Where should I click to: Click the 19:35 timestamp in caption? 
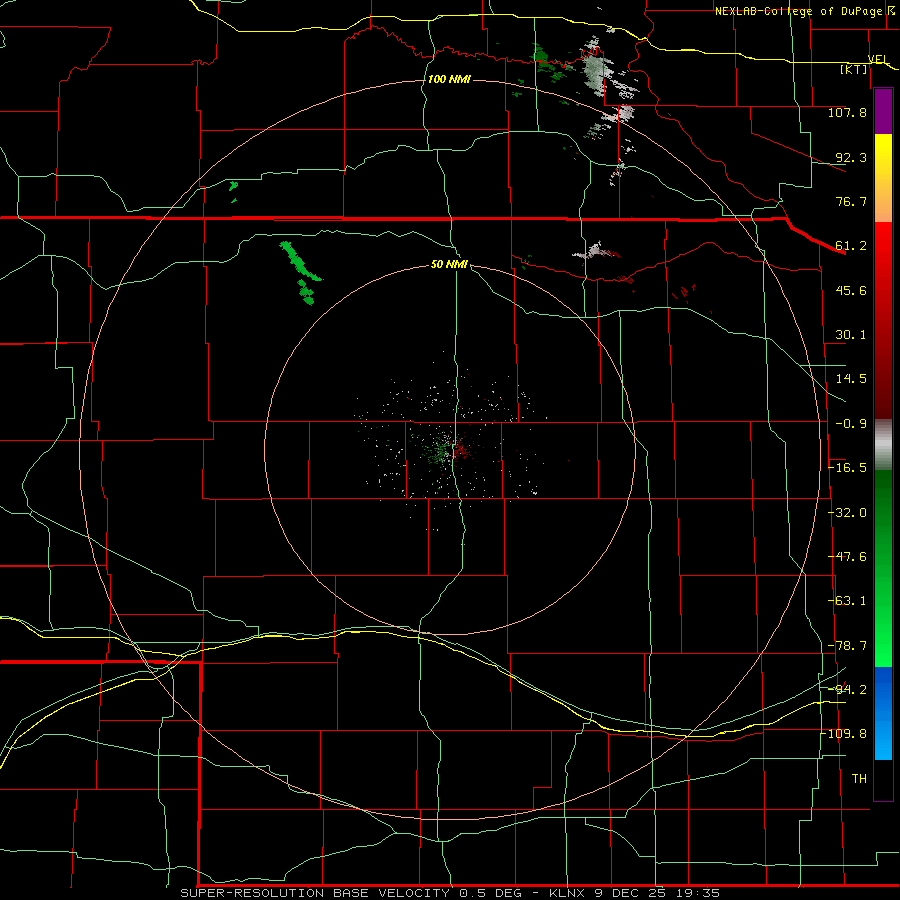pos(698,893)
